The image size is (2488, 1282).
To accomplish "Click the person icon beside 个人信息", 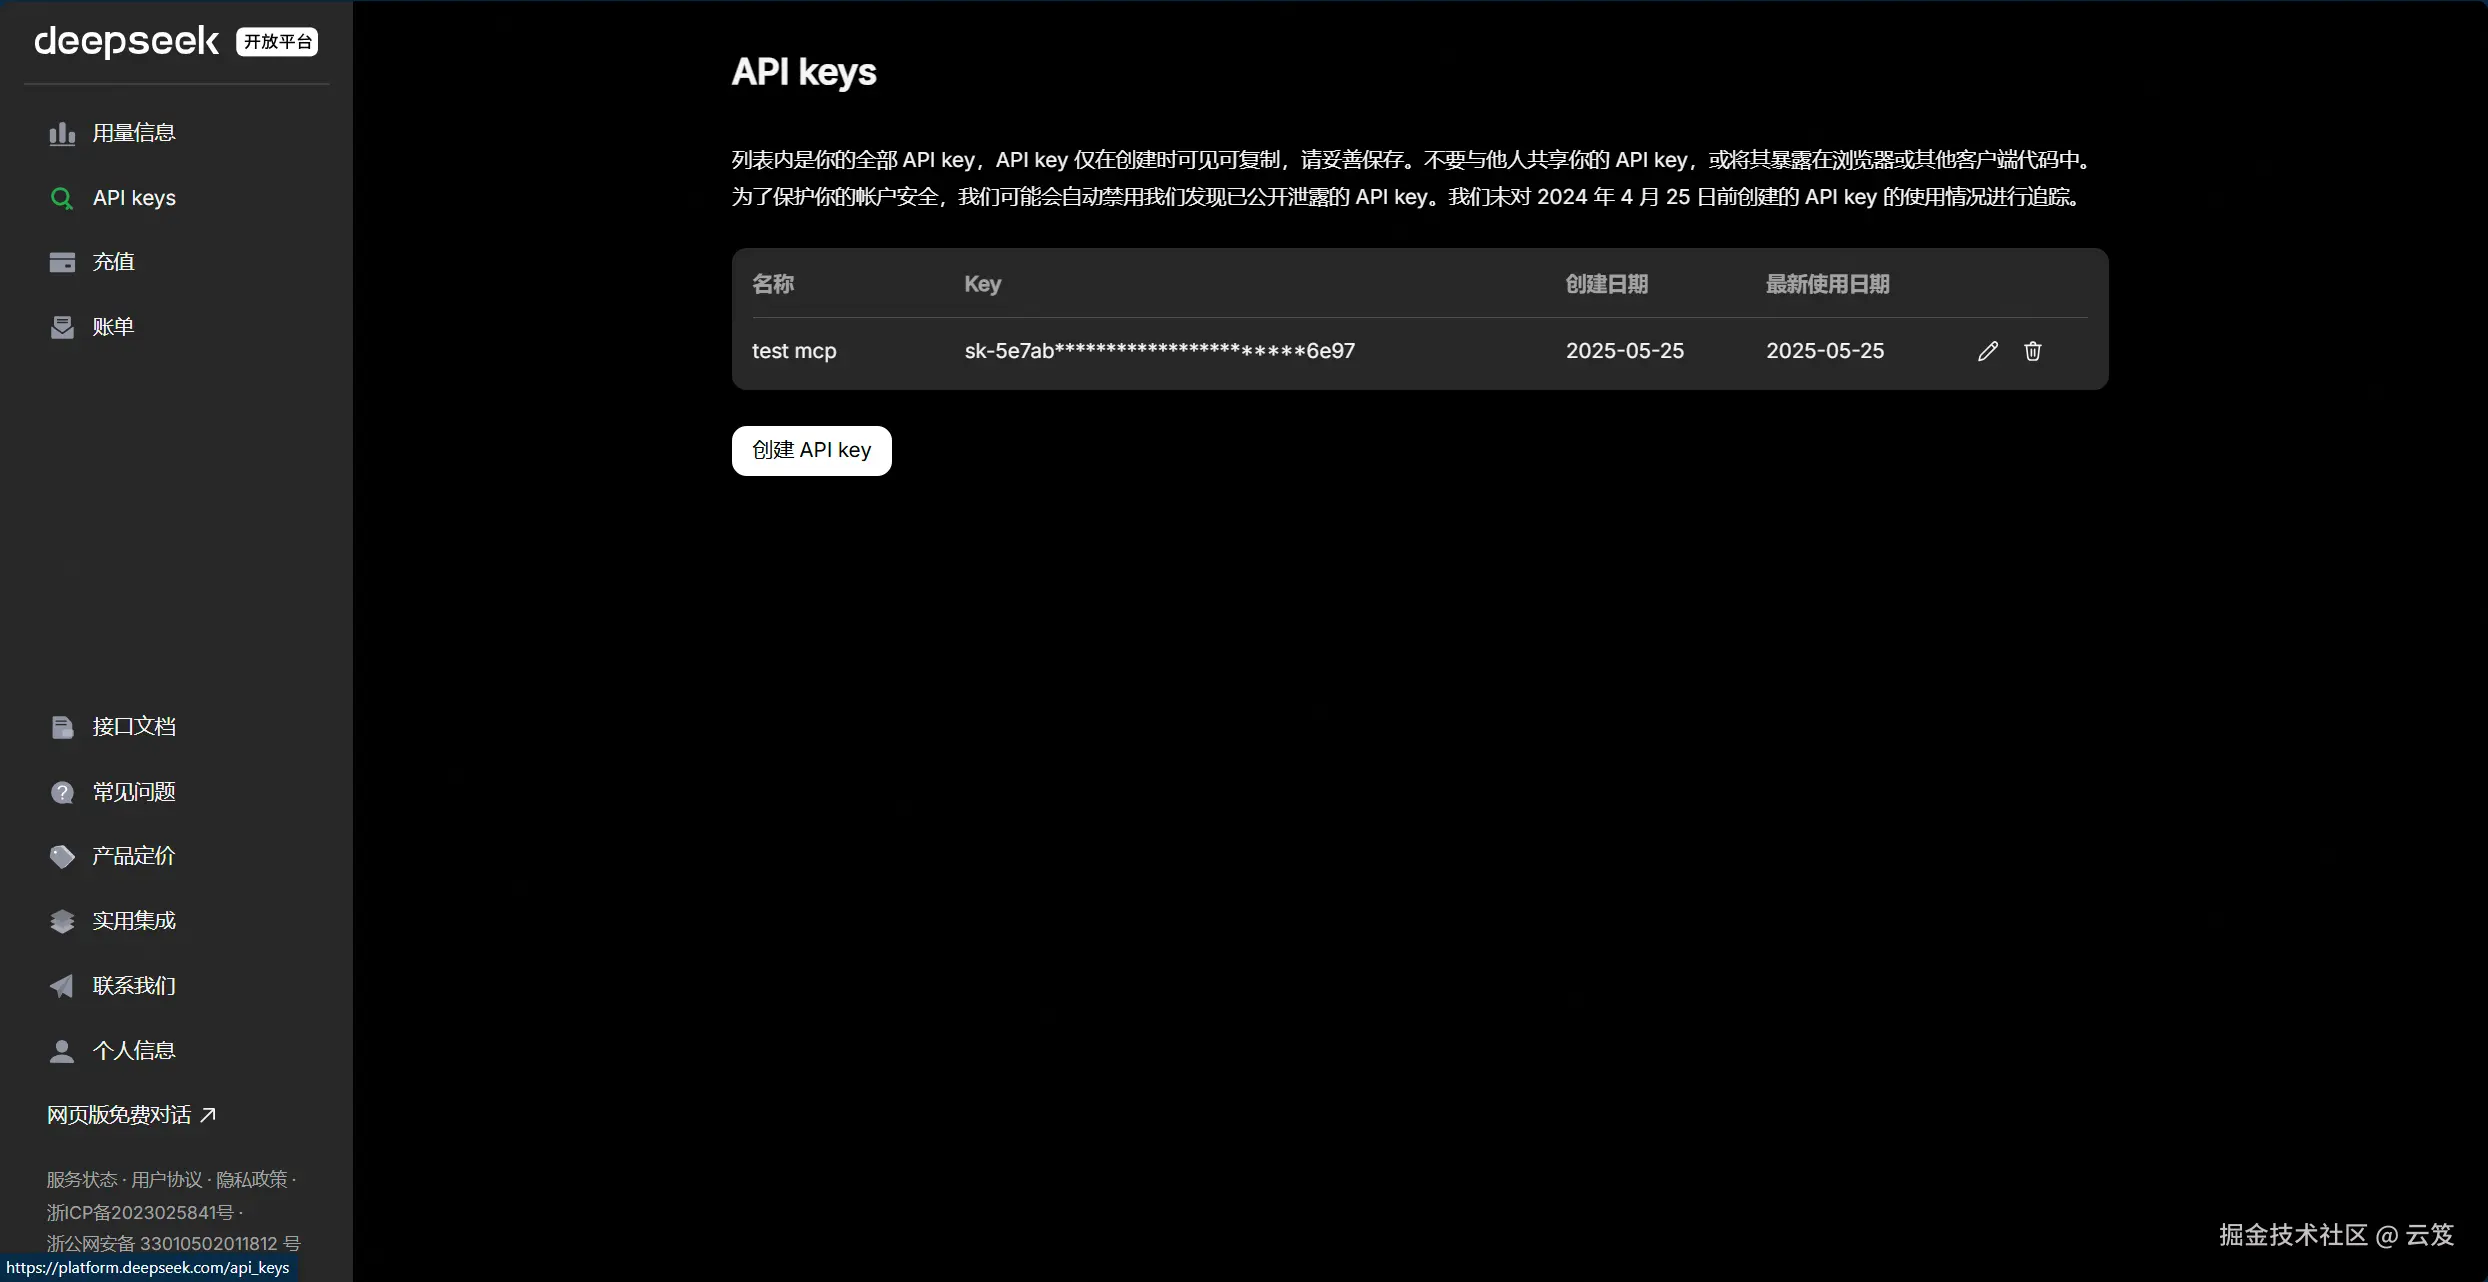I will pyautogui.click(x=62, y=1051).
